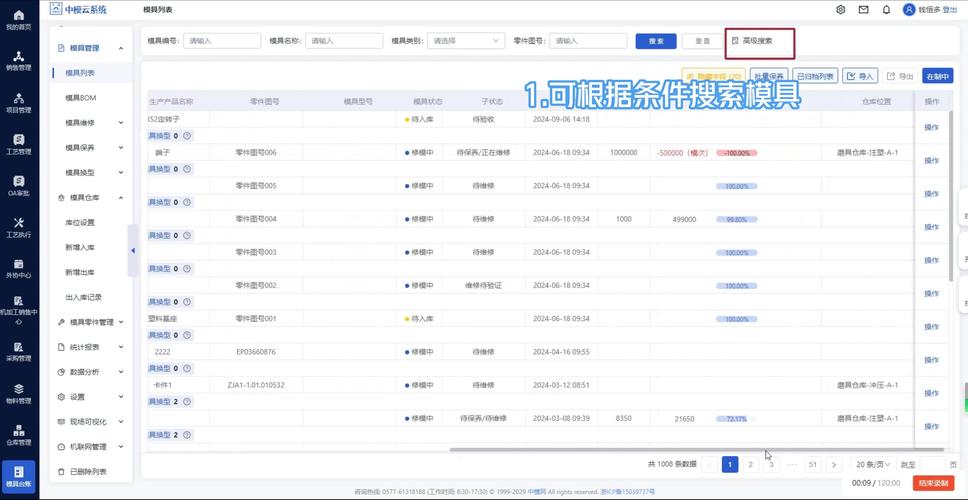968x500 pixels.
Task: Open 库位设置 in the sidebar
Action: pyautogui.click(x=80, y=222)
